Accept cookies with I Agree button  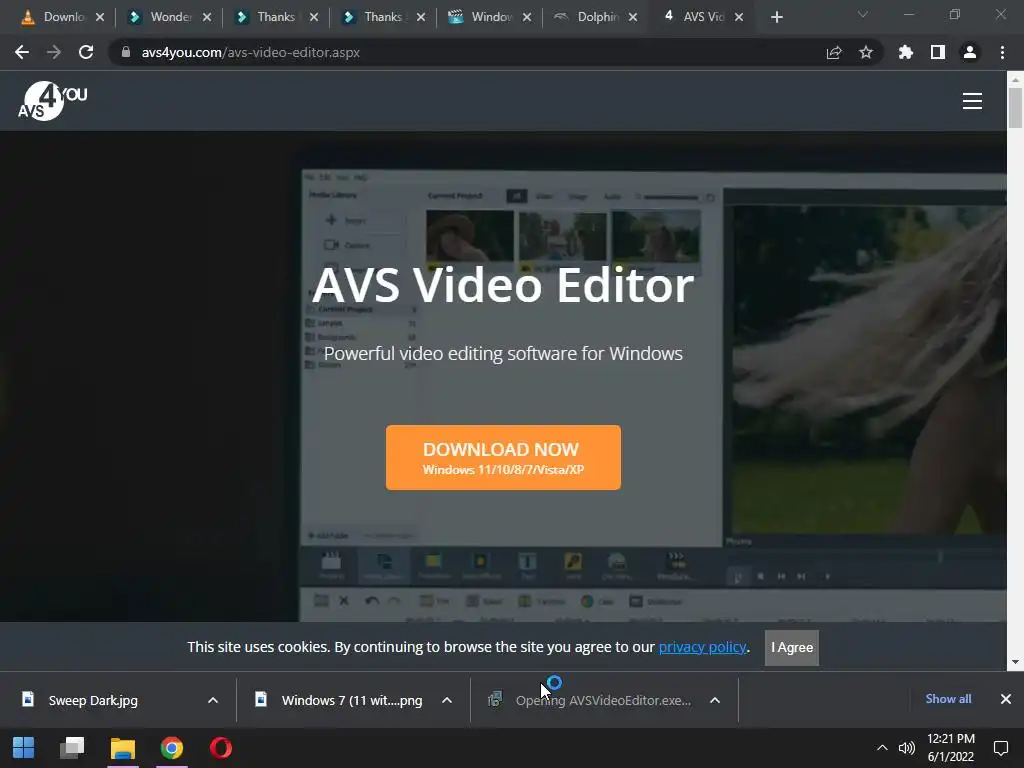(792, 647)
